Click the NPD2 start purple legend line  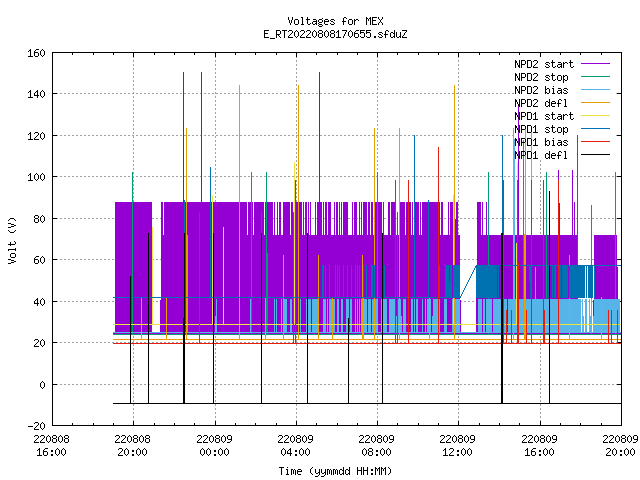click(595, 64)
